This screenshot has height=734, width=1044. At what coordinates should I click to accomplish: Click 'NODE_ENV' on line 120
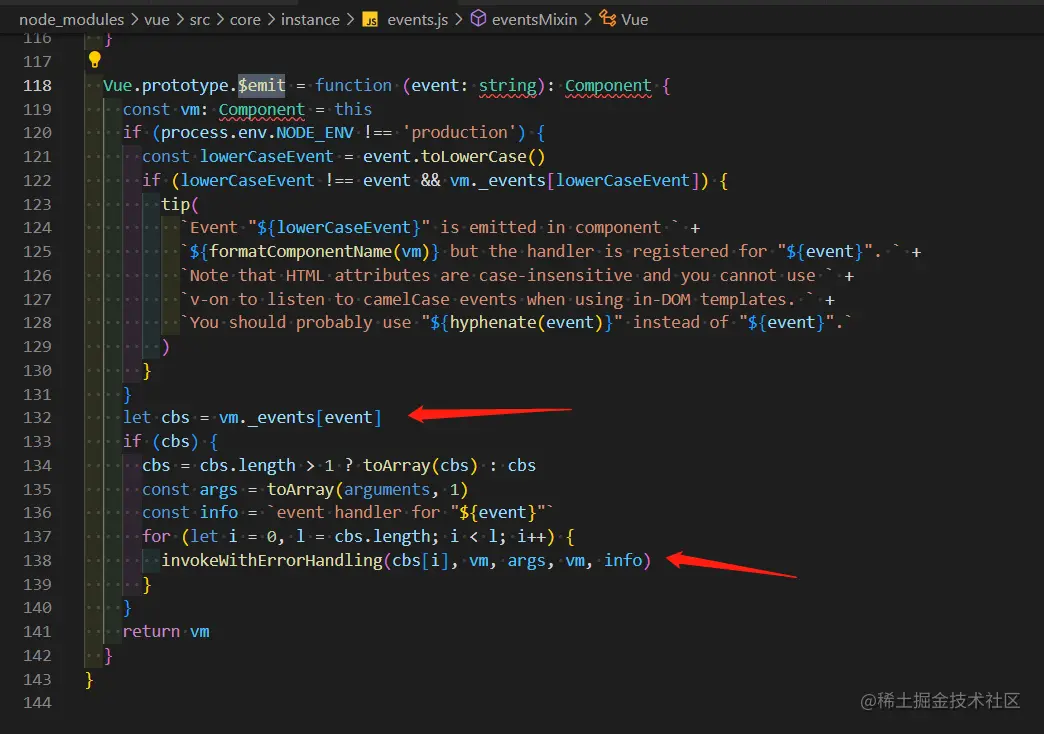tap(315, 133)
